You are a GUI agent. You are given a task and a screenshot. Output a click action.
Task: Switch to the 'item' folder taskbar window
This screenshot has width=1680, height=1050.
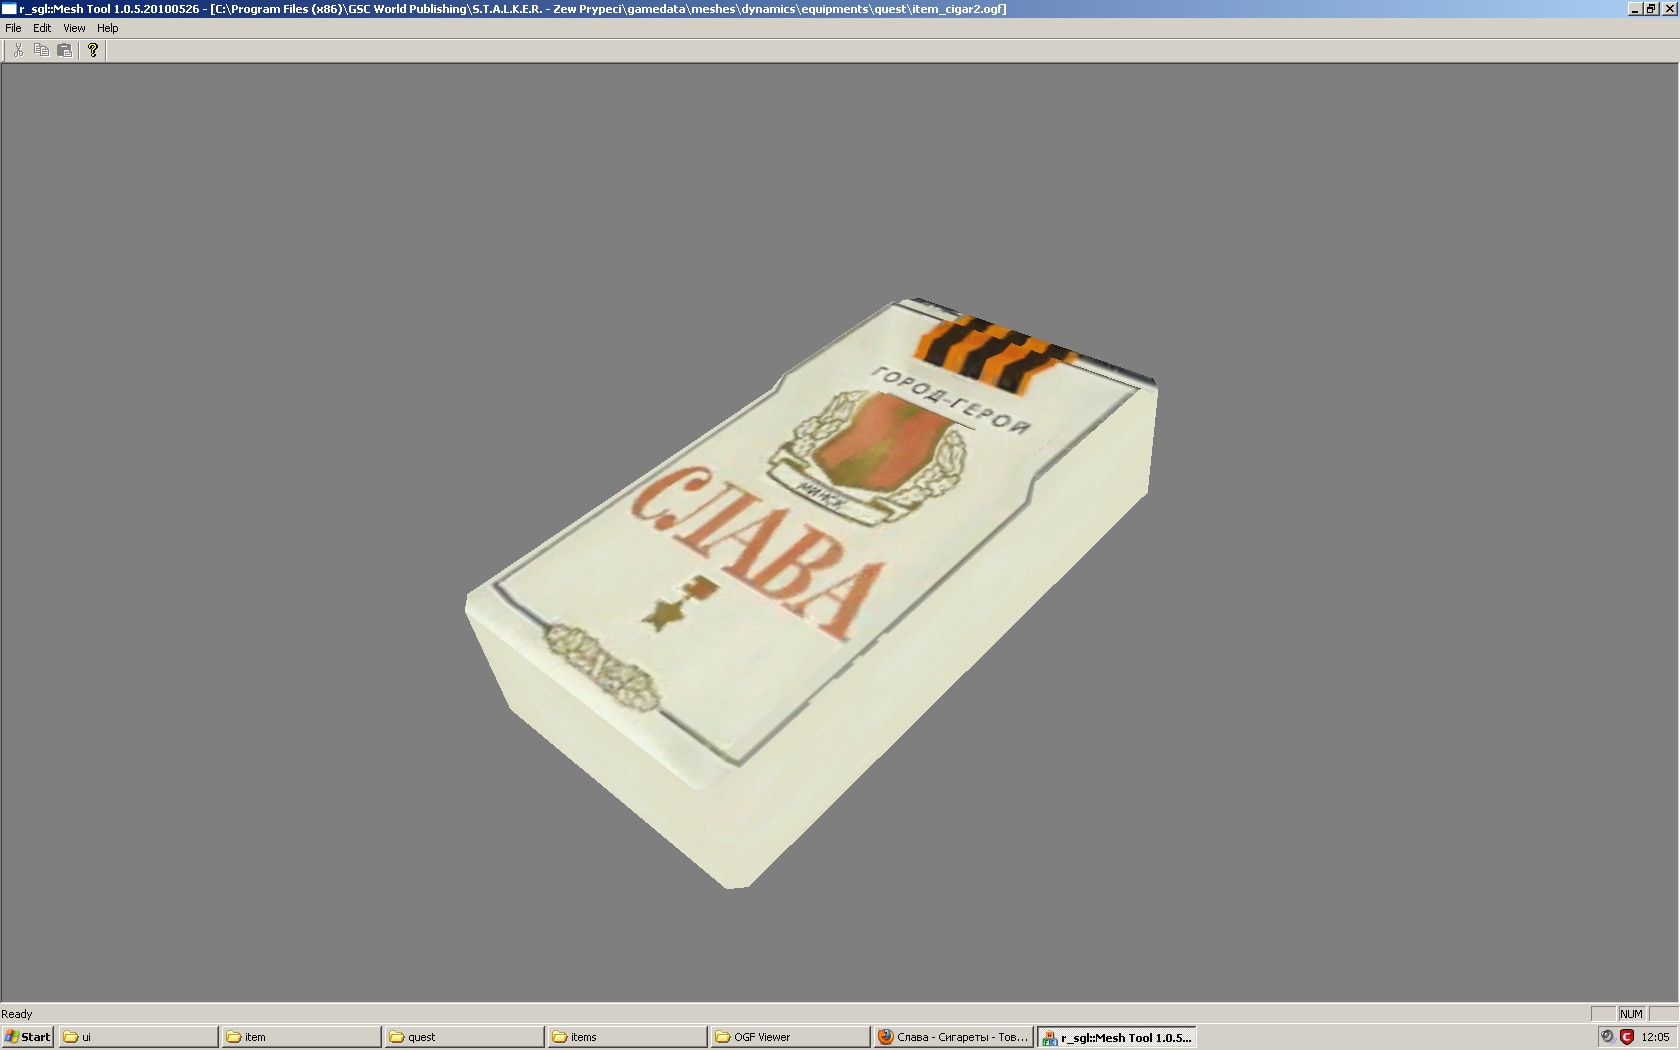click(302, 1037)
